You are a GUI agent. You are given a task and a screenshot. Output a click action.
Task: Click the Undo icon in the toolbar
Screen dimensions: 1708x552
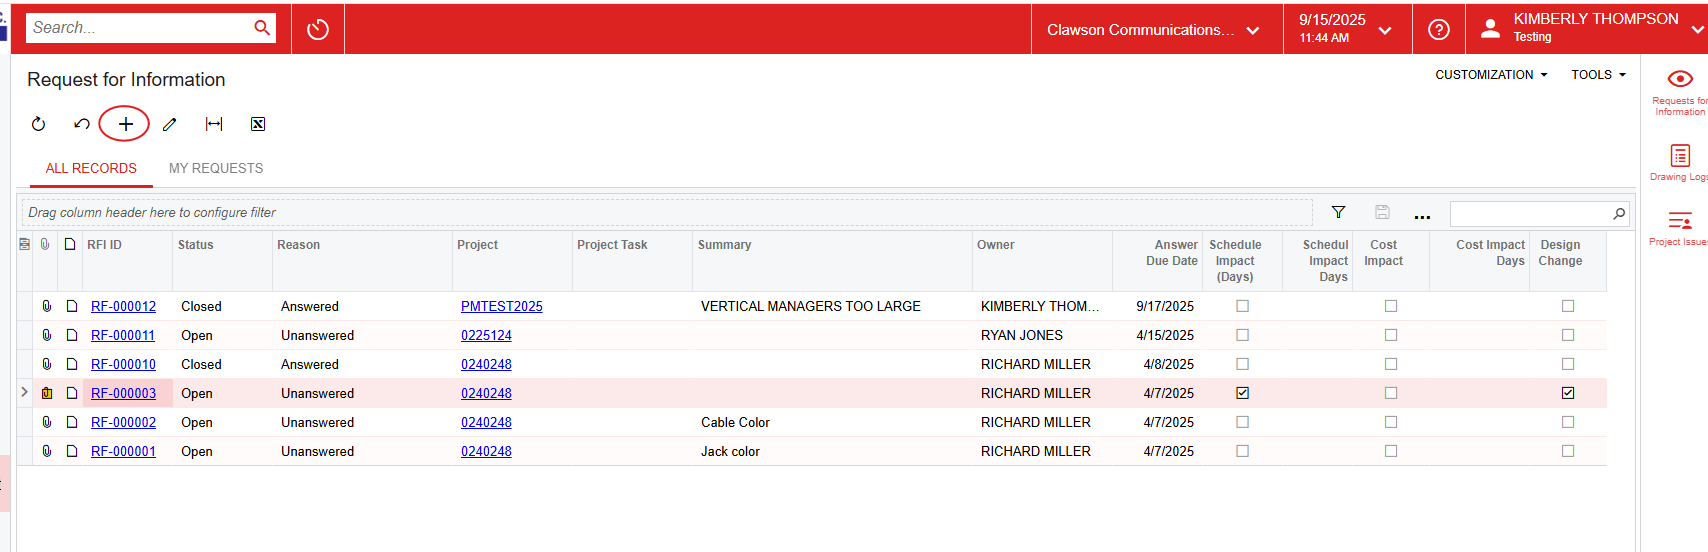click(x=82, y=124)
